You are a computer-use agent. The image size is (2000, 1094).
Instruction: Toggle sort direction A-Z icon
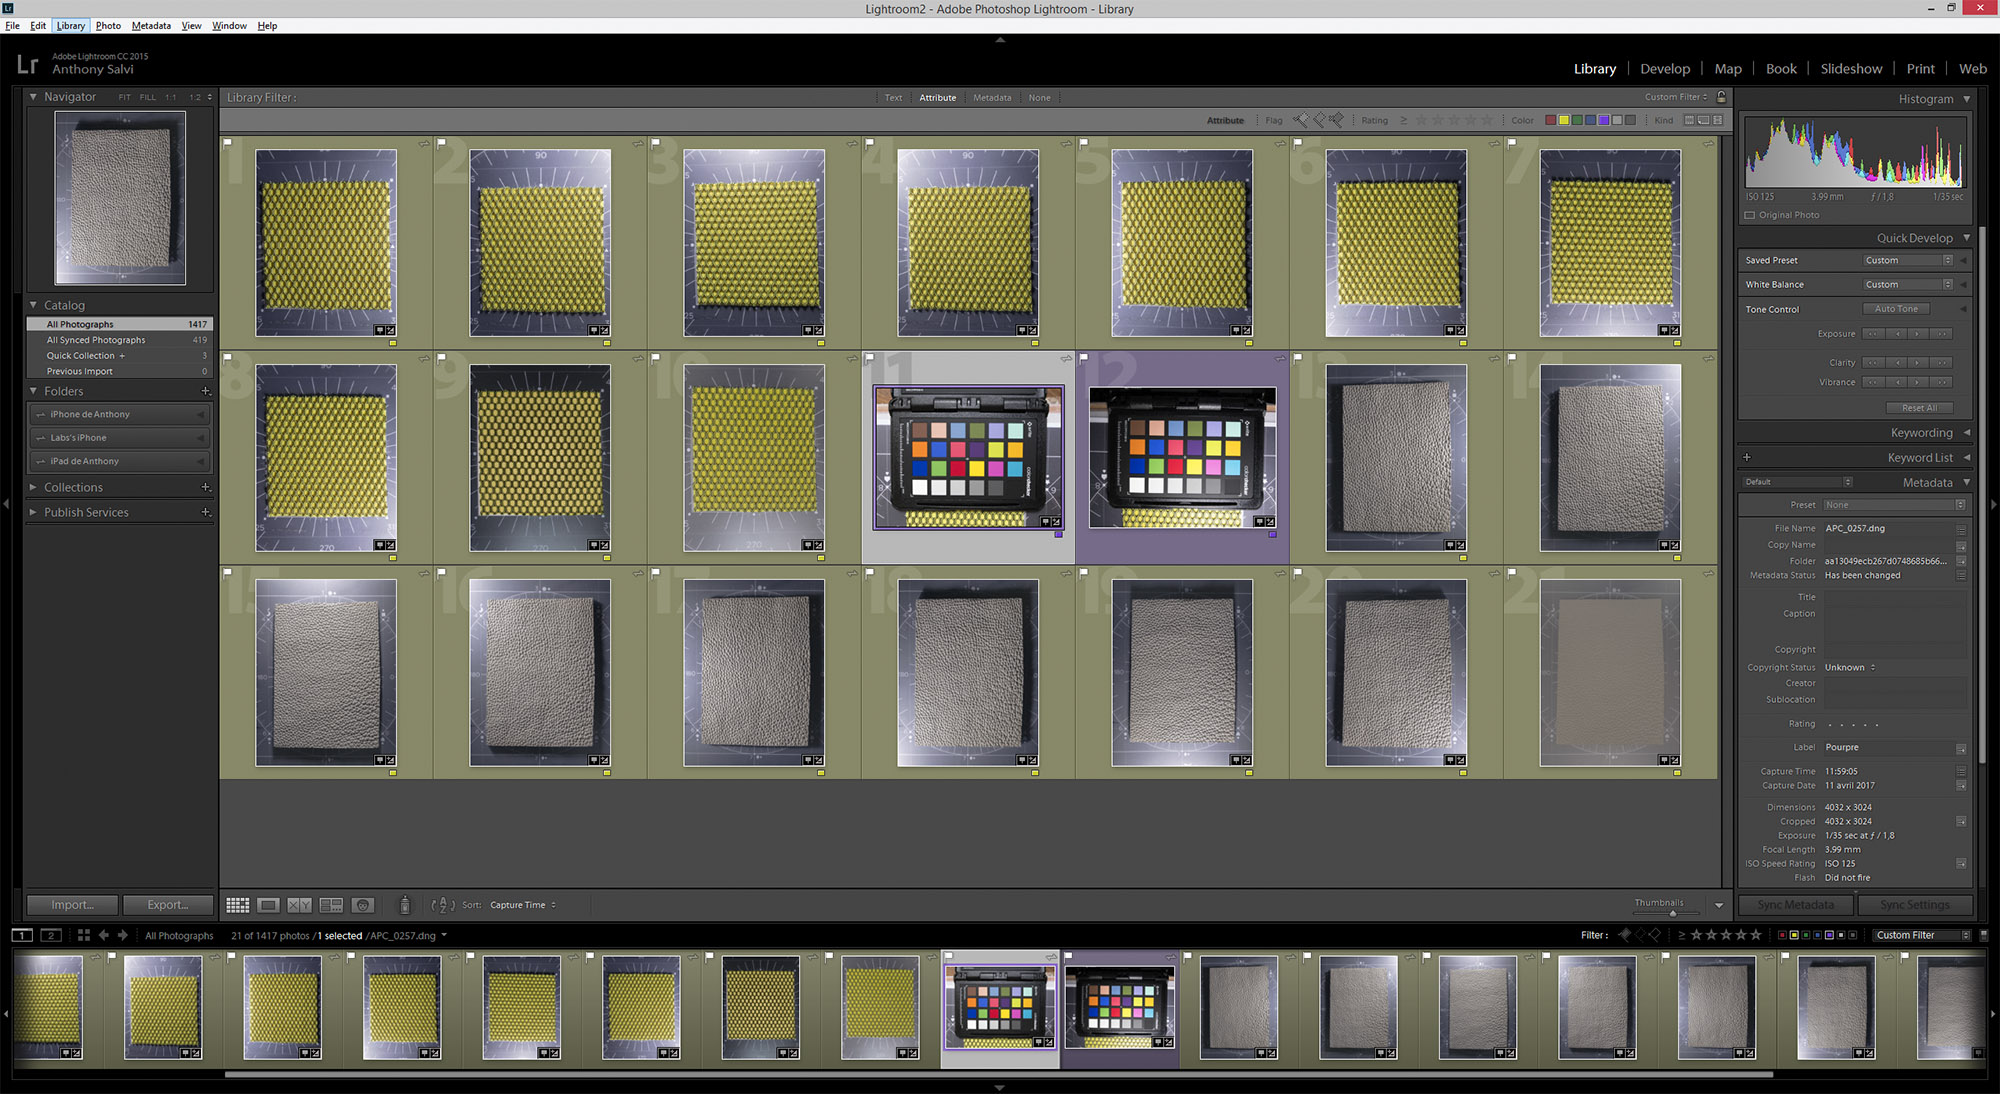tap(443, 905)
